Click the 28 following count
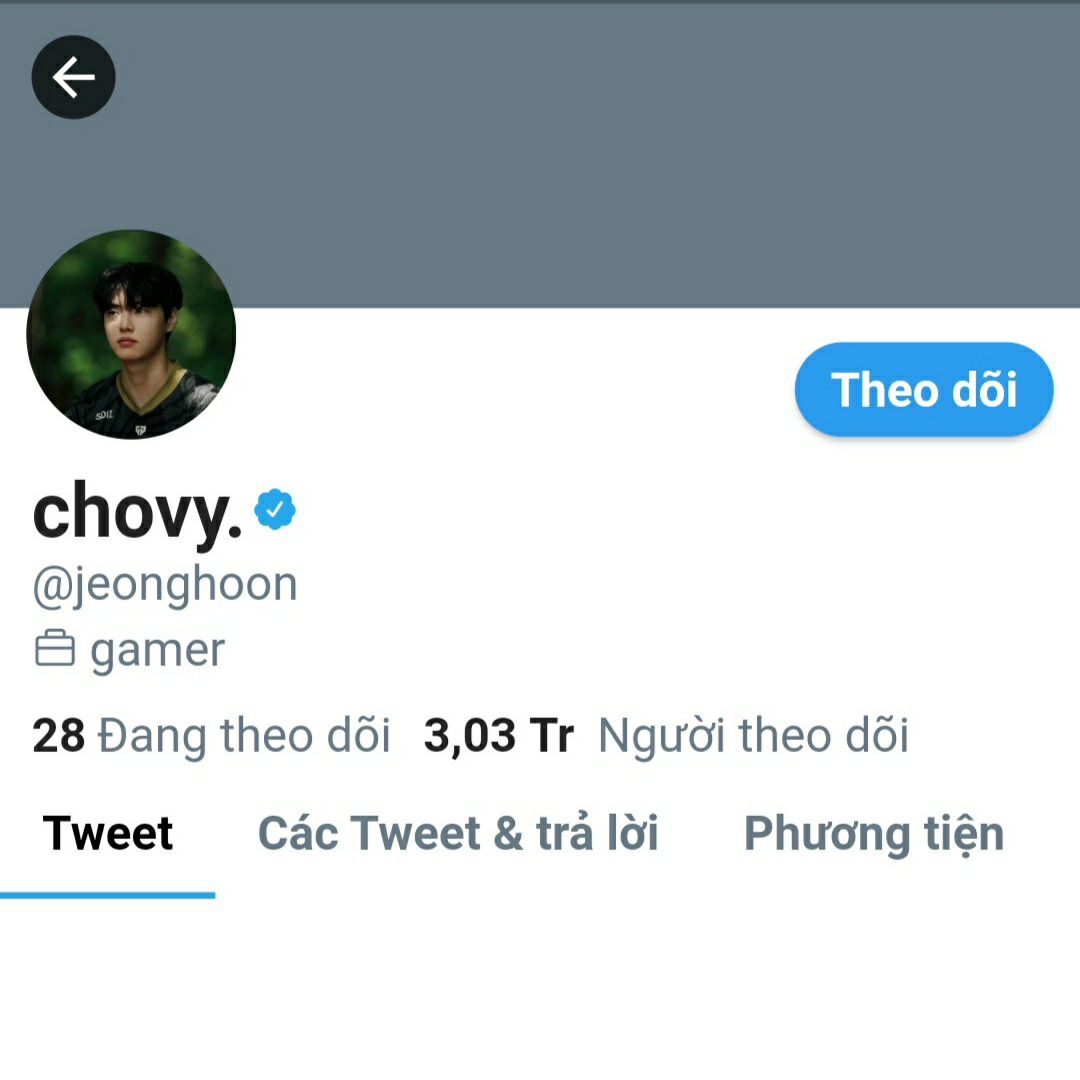Viewport: 1080px width, 1080px height. coord(59,736)
